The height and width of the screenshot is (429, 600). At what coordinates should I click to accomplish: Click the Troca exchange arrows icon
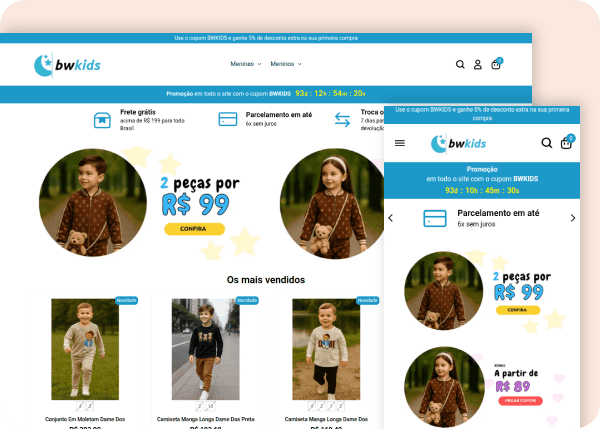[x=343, y=120]
